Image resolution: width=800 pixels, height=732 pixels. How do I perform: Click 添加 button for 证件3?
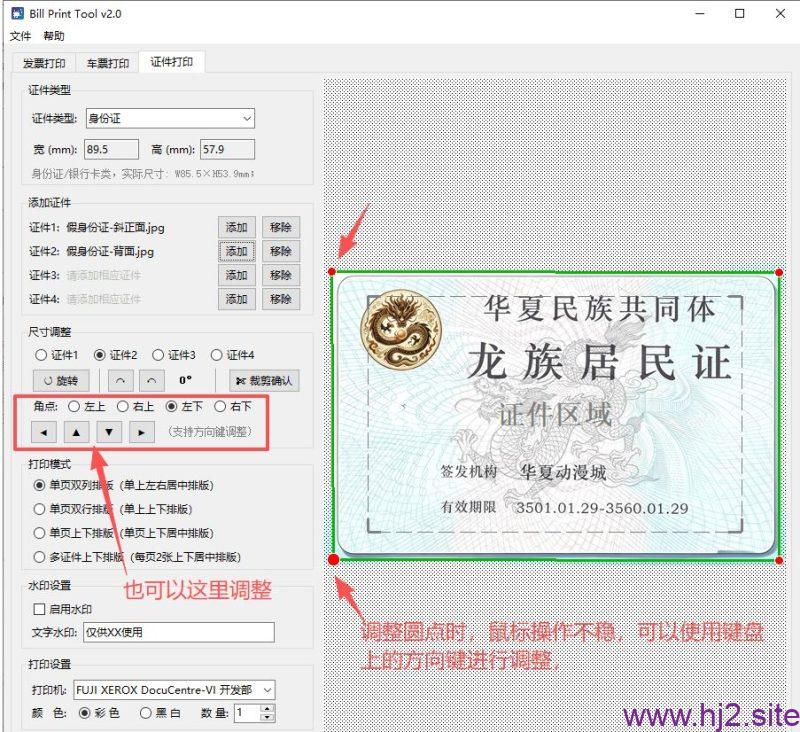(x=237, y=275)
